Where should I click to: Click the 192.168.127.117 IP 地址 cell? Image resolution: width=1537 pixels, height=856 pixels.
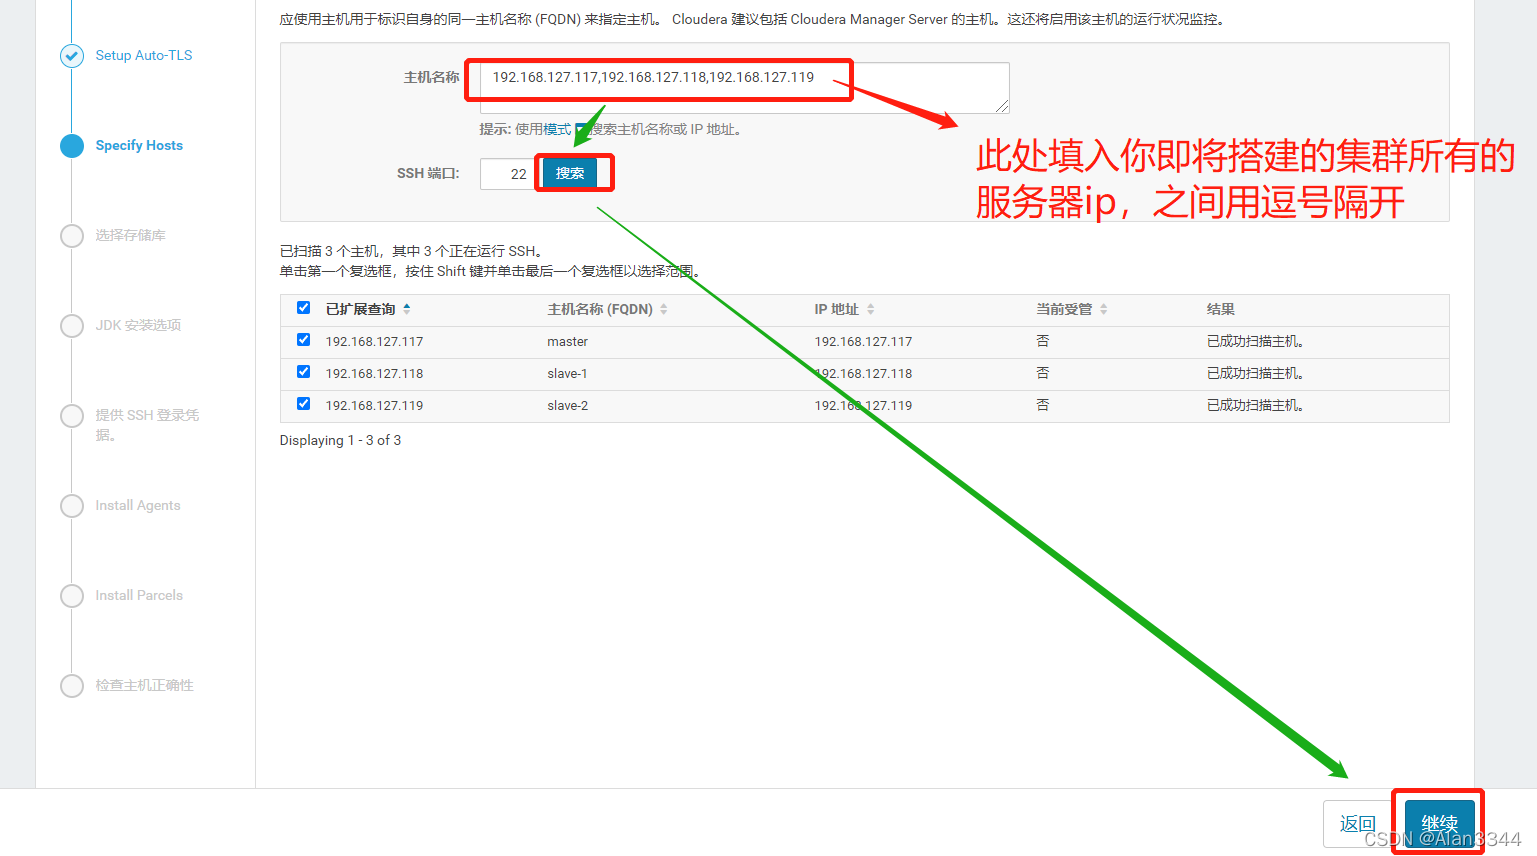point(863,341)
